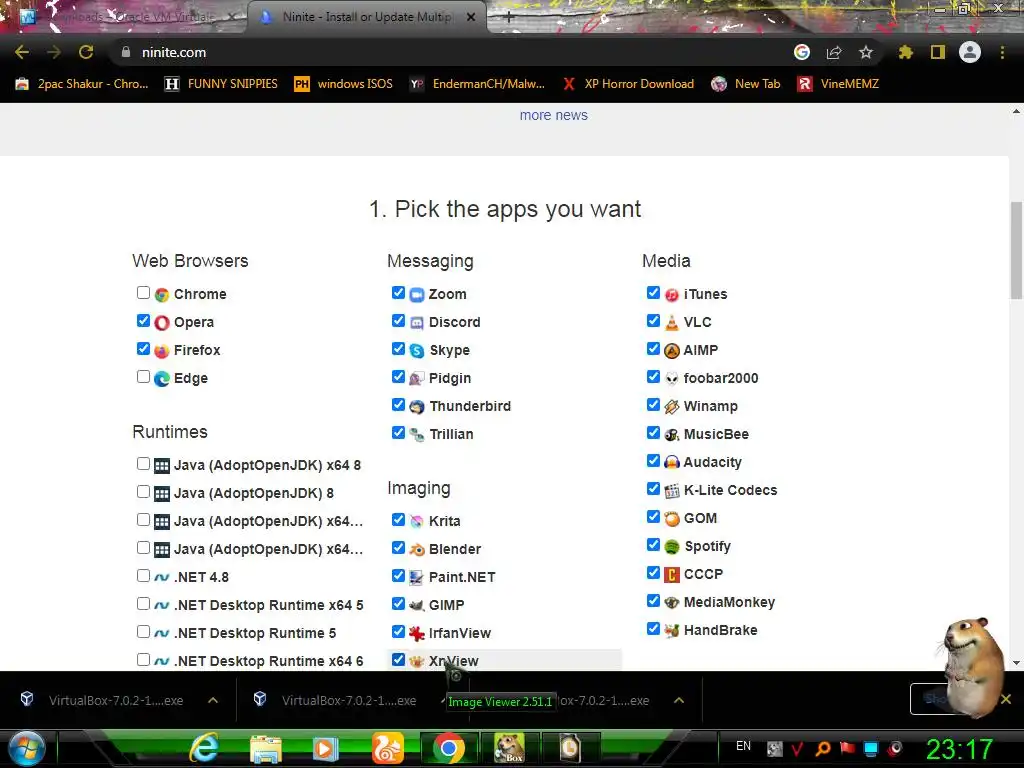Open the XP Horror Download bookmark

click(628, 84)
